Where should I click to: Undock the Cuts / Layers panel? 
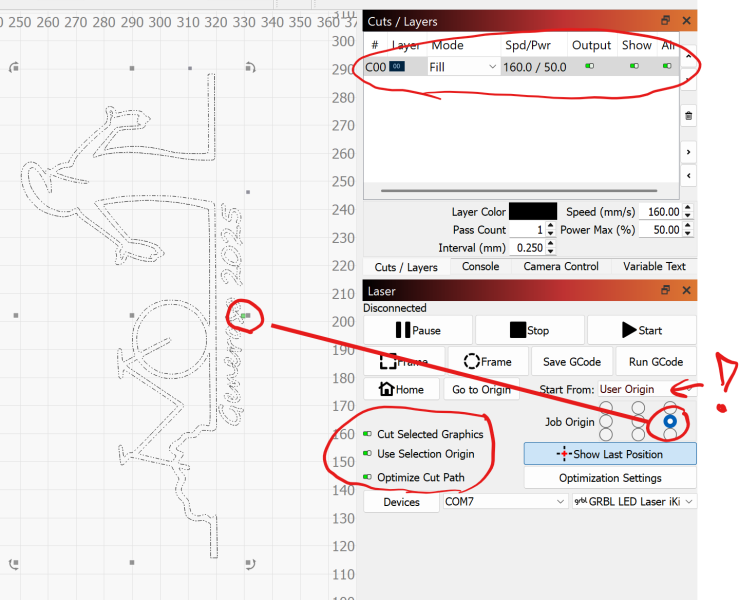(x=666, y=21)
